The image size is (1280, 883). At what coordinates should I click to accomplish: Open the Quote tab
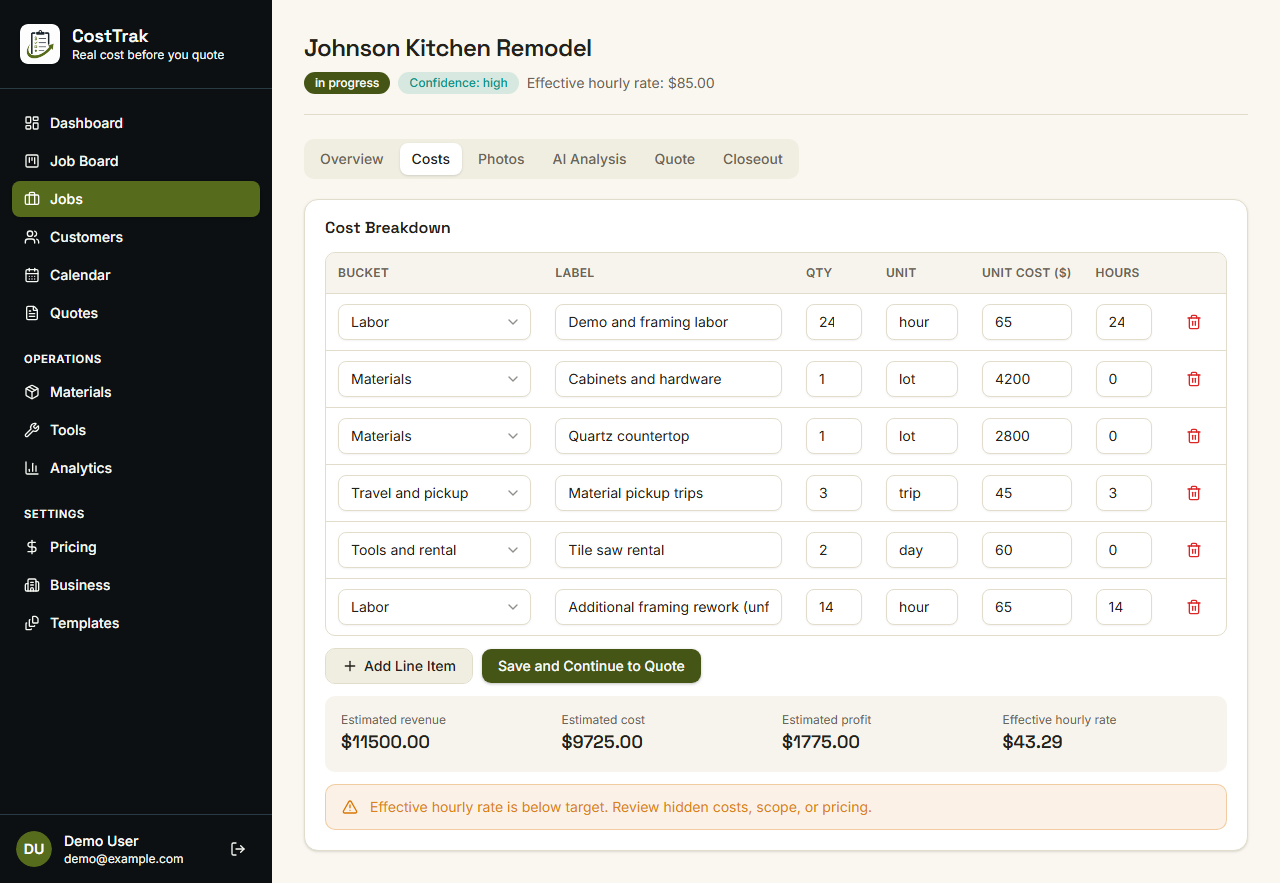pos(675,159)
